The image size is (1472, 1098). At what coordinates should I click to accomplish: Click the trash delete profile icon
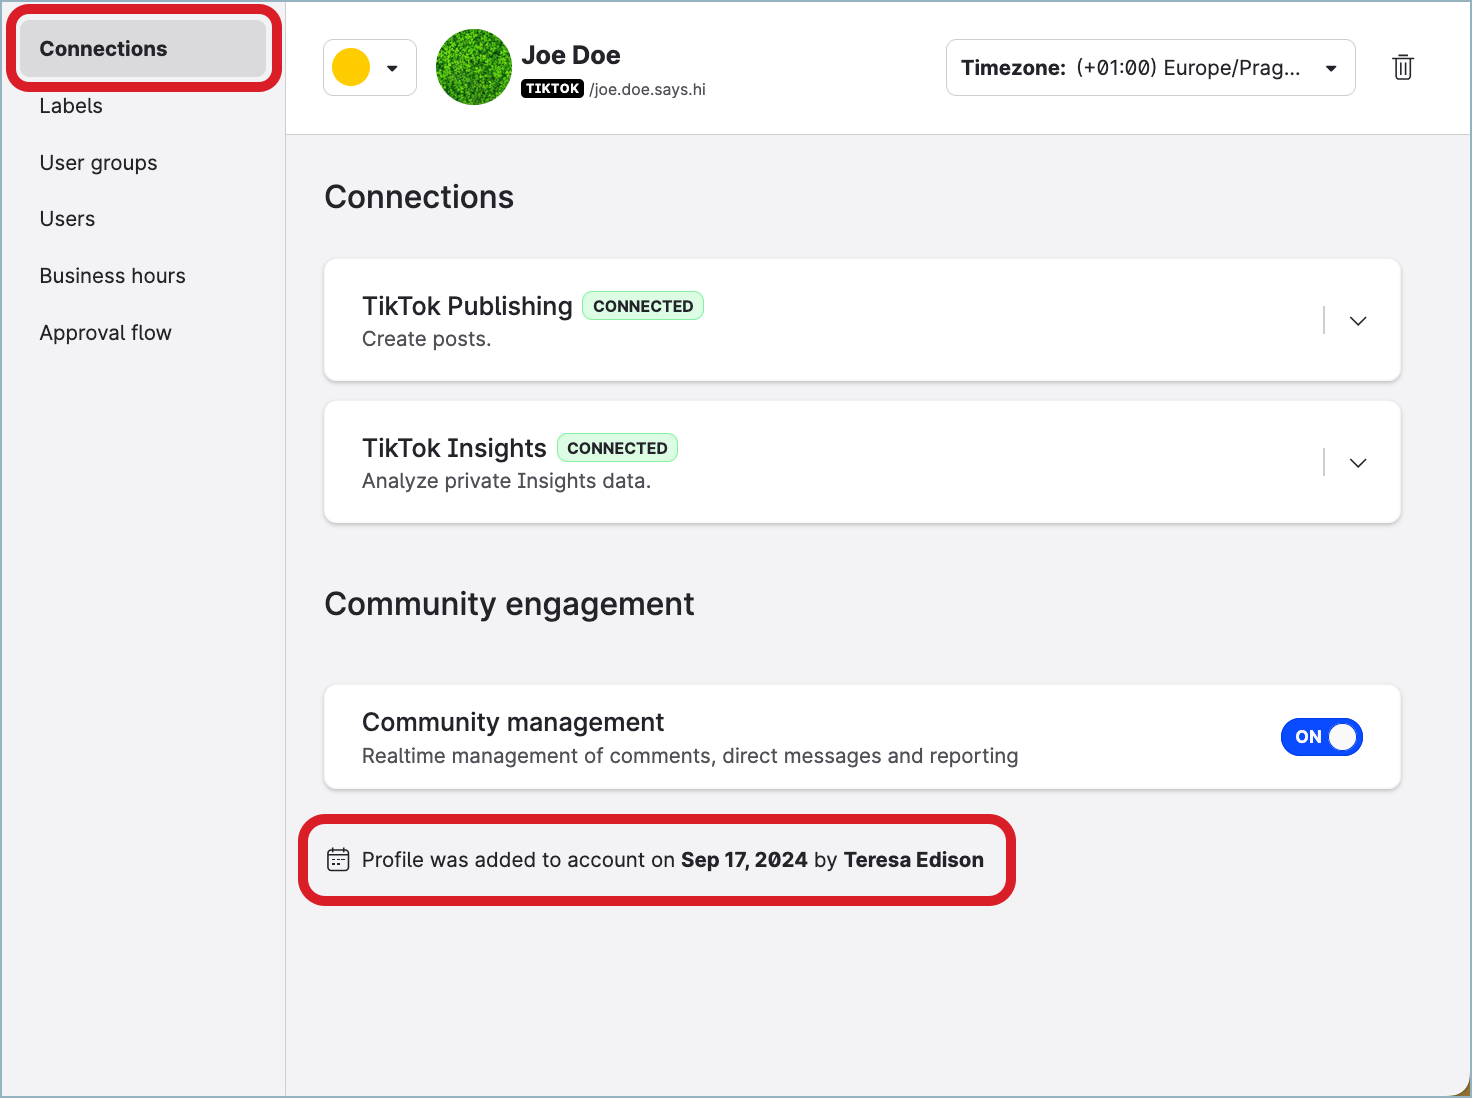[1402, 67]
